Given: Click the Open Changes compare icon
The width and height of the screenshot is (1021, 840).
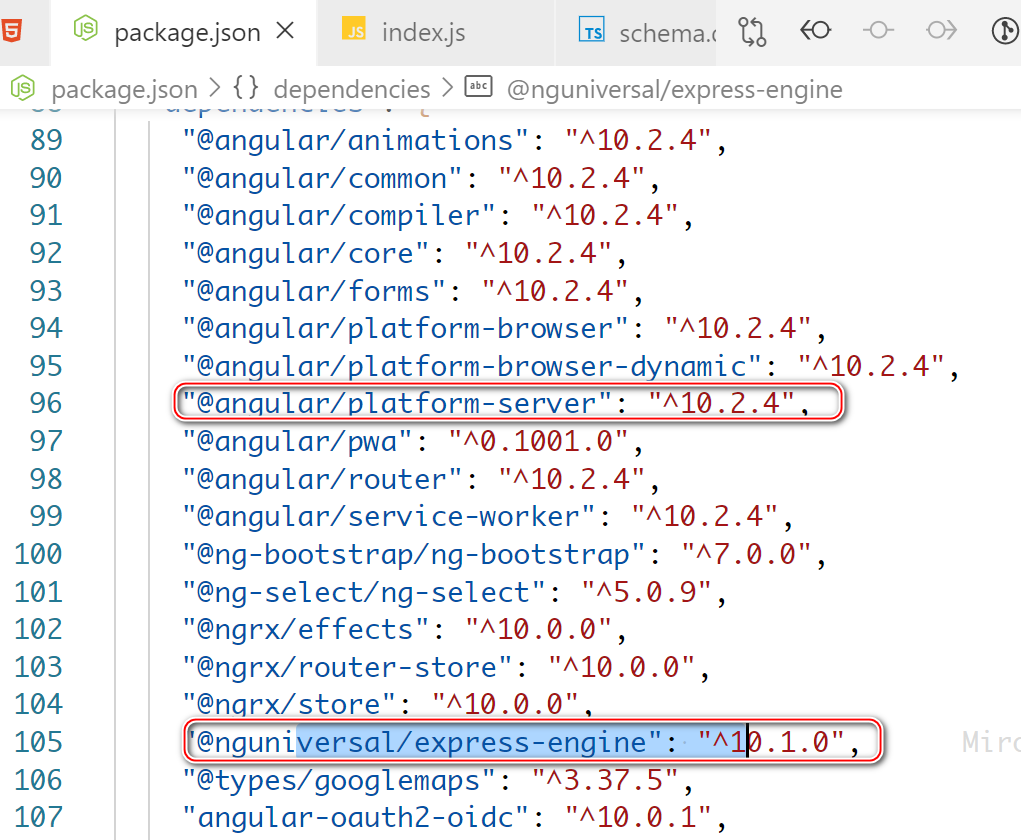Looking at the screenshot, I should [752, 31].
